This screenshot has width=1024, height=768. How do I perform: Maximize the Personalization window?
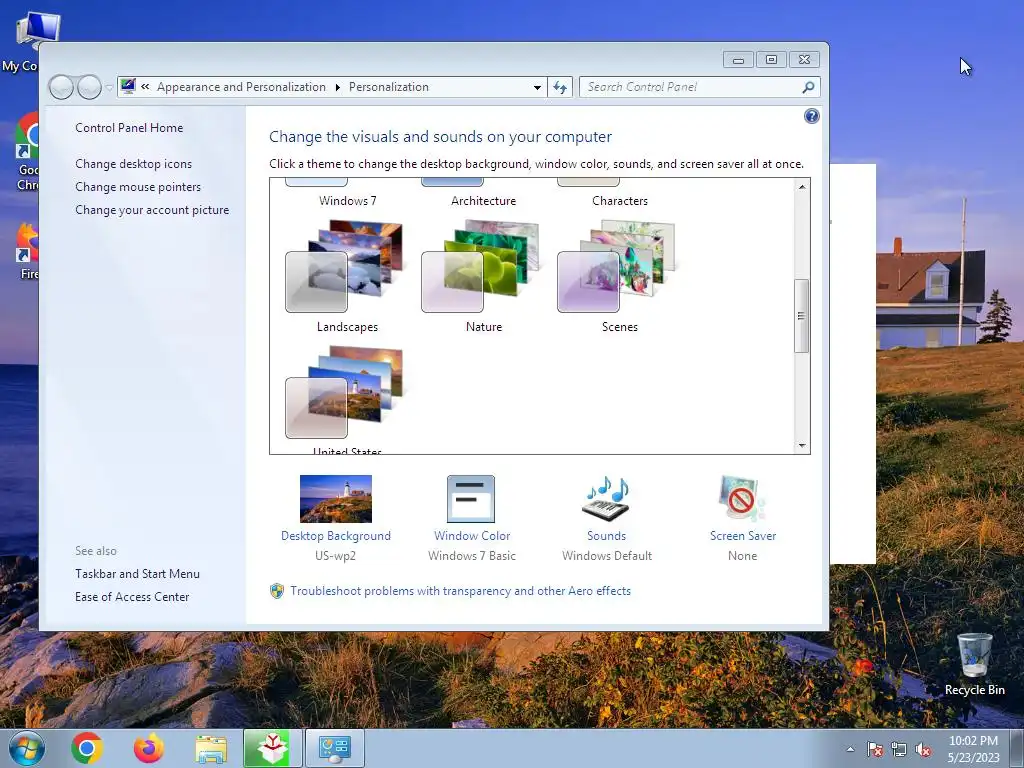tap(771, 60)
